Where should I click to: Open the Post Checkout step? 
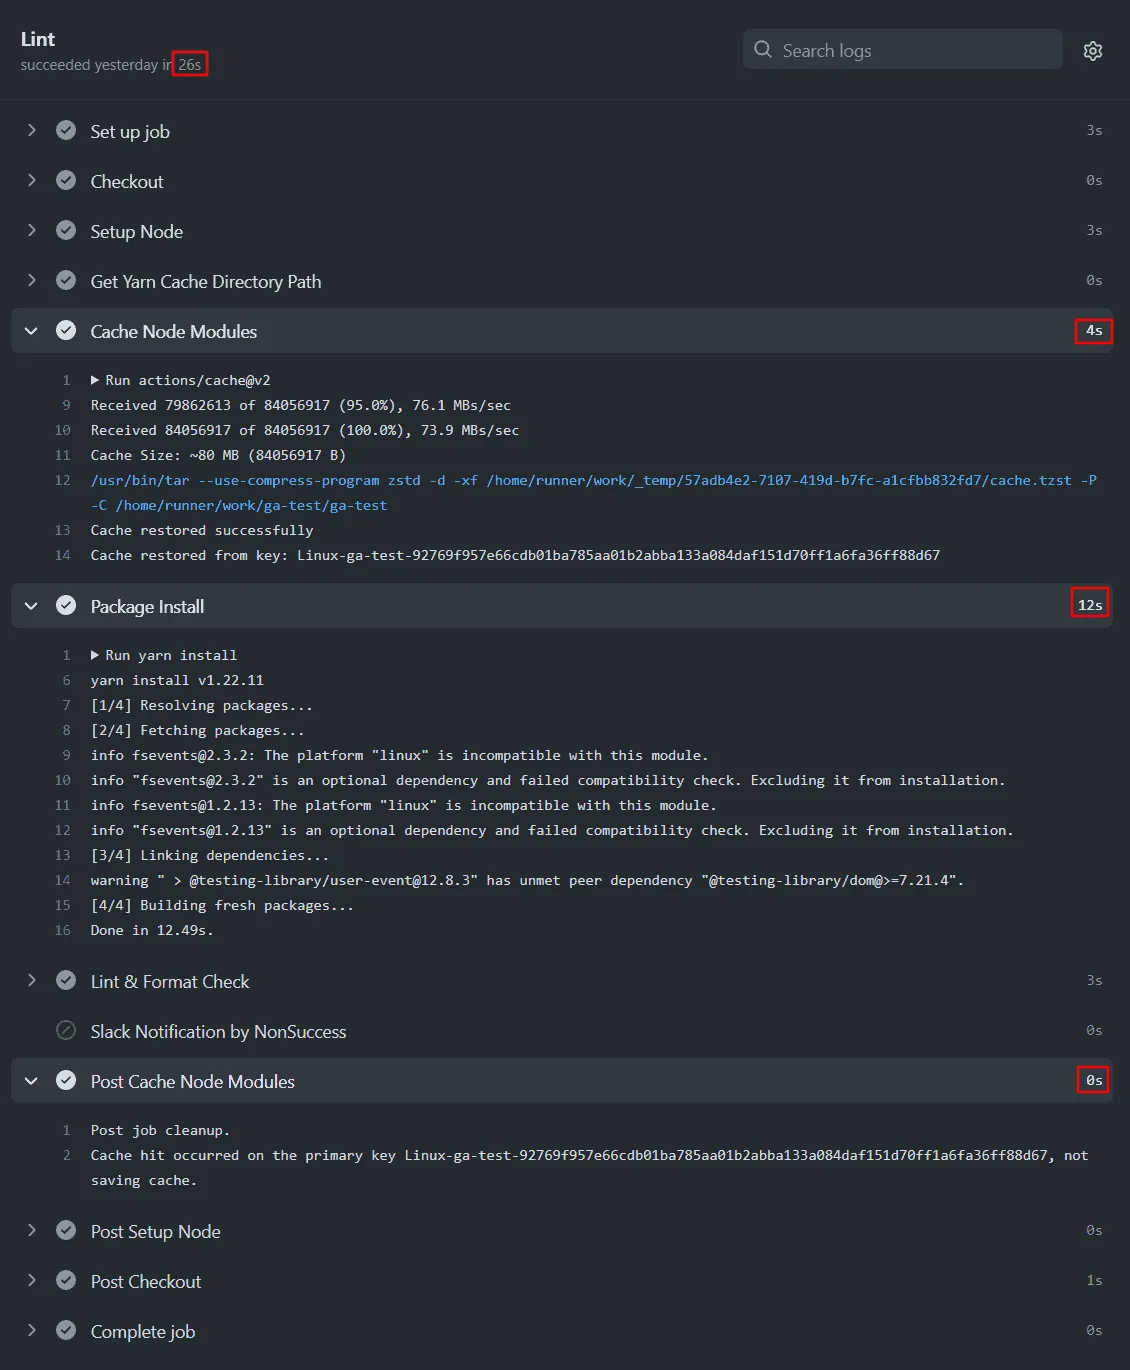(x=146, y=1282)
